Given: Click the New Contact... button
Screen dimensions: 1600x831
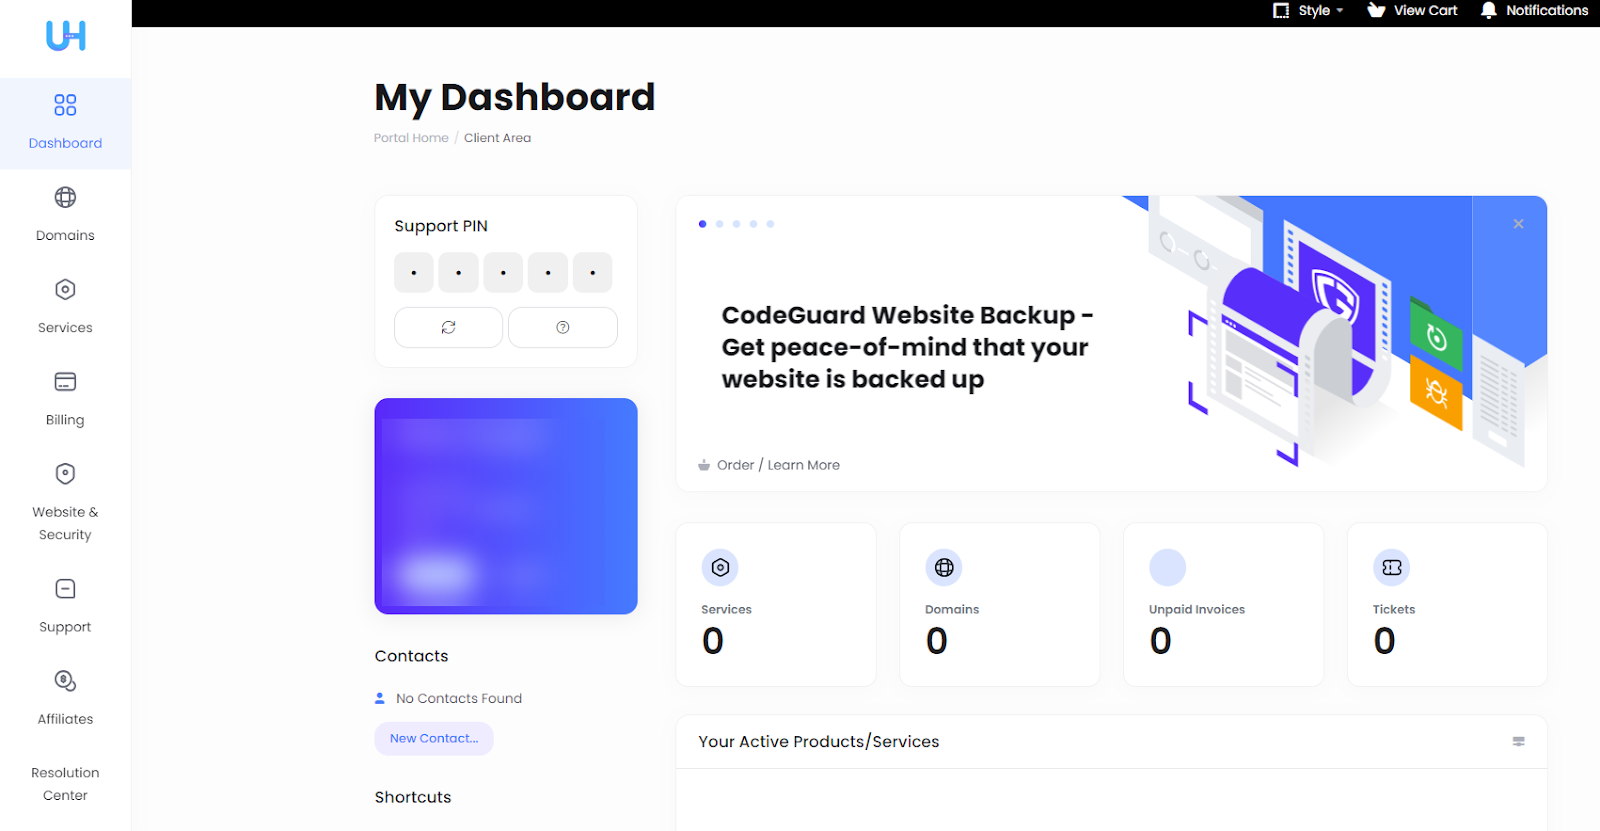Looking at the screenshot, I should 434,739.
